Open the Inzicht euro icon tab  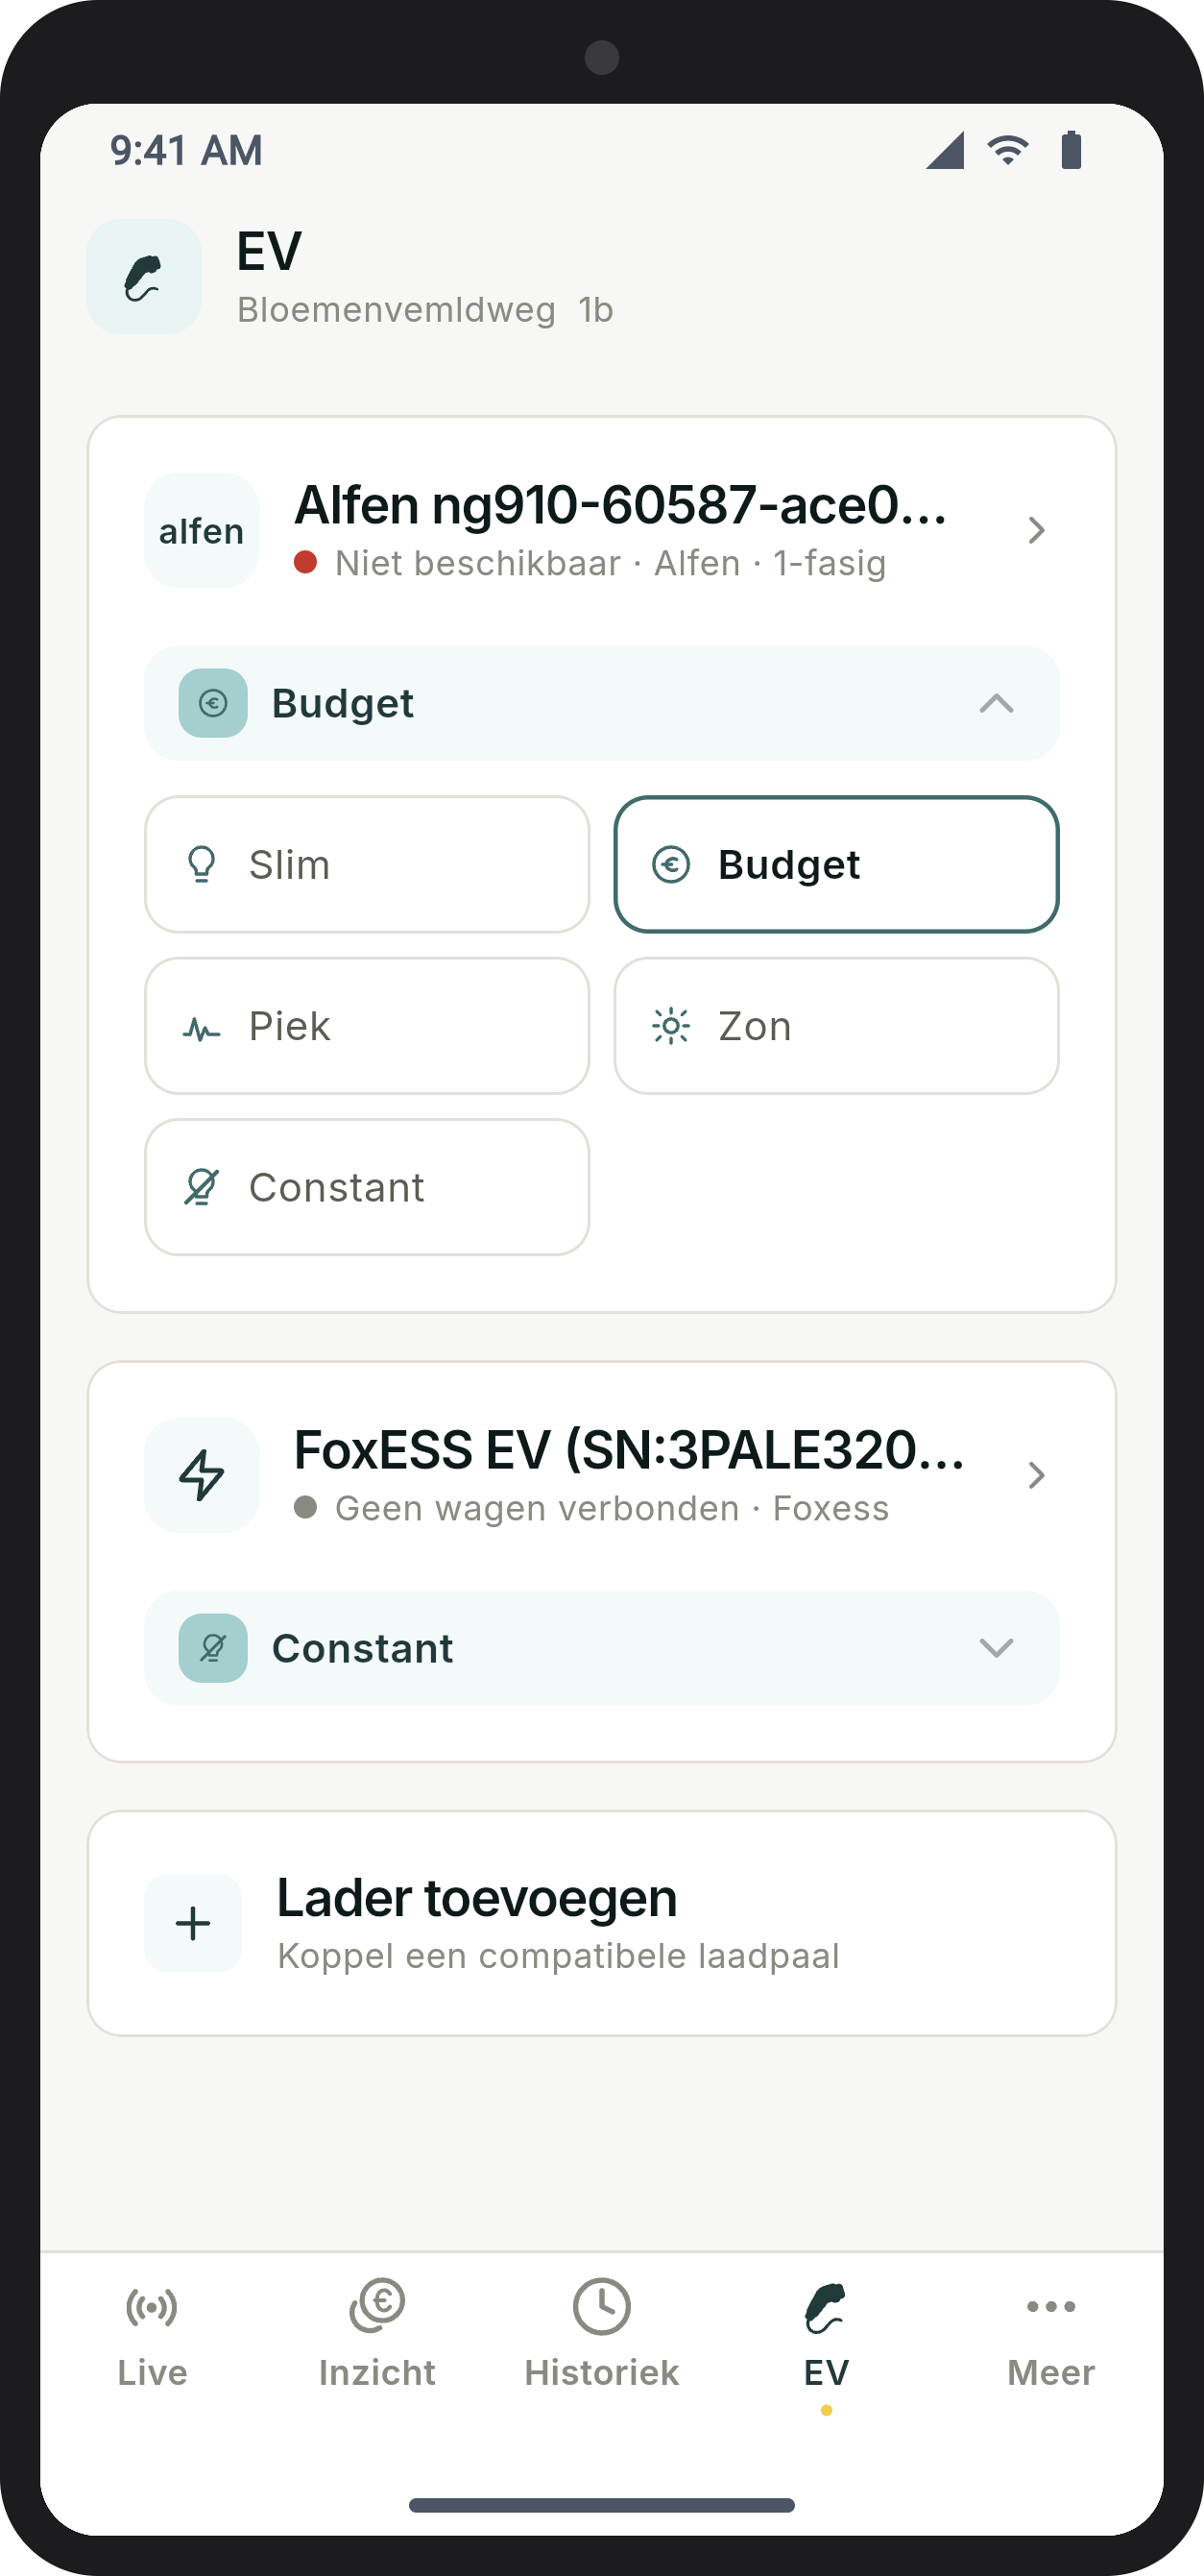[x=377, y=2305]
